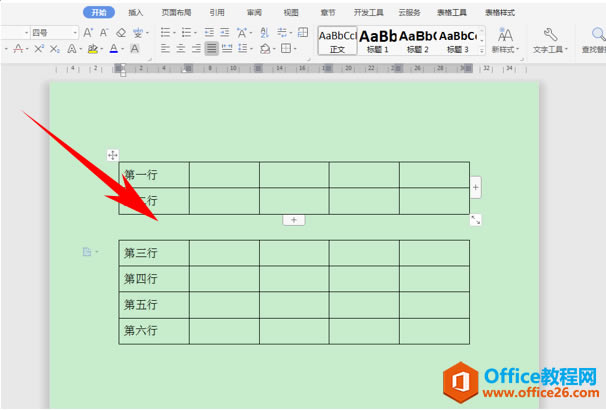Open the new style dropdown

pyautogui.click(x=505, y=49)
